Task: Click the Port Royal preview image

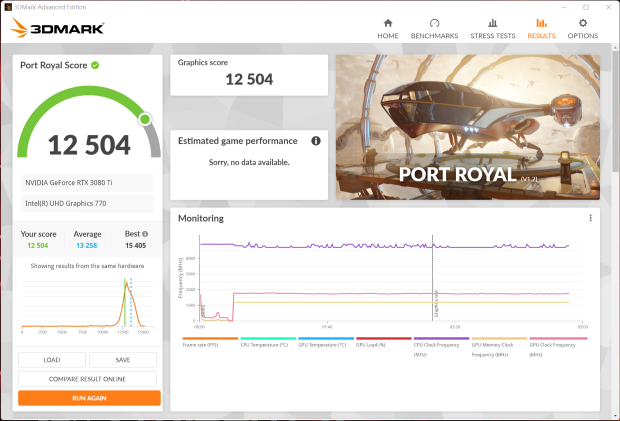Action: [468, 127]
